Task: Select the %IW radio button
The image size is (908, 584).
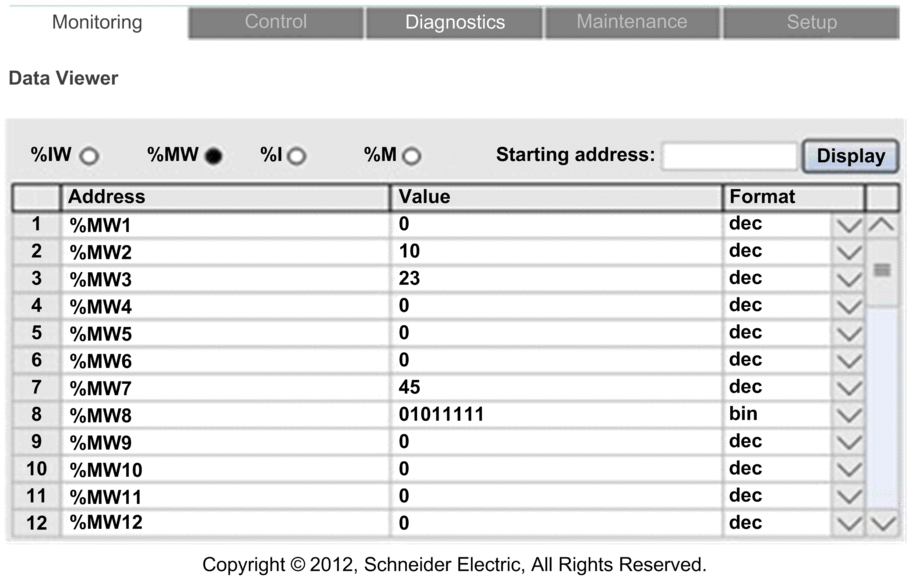Action: (89, 156)
